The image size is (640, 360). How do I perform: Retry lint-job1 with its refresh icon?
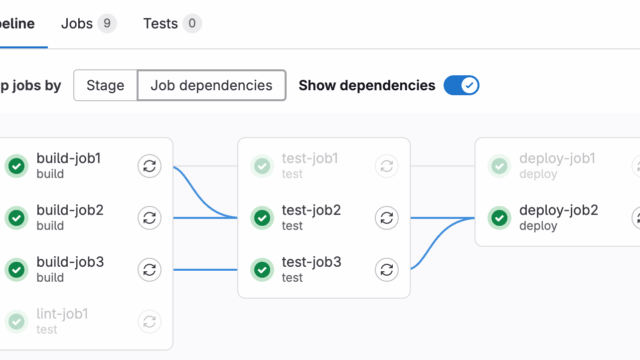tap(149, 322)
